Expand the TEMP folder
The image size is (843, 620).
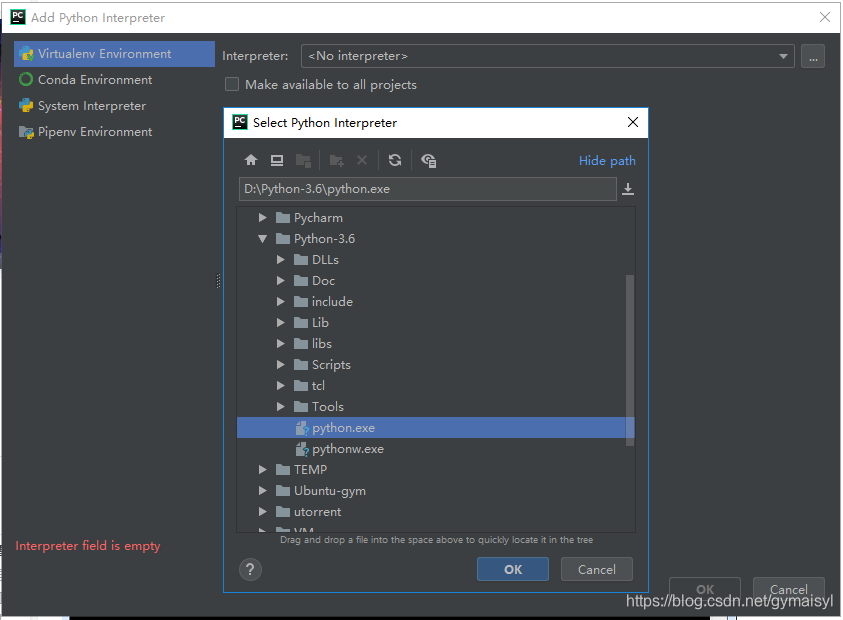[262, 469]
